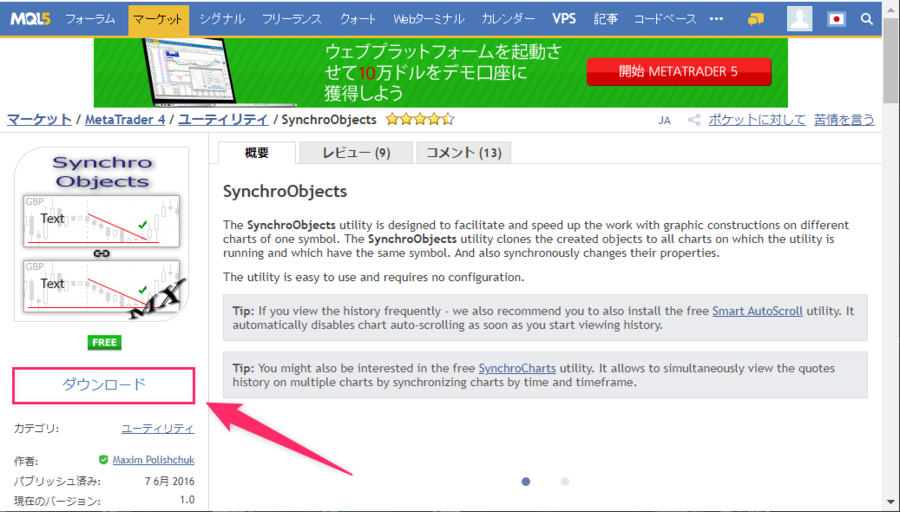
Task: Select マーケット in the top menu
Action: tap(158, 20)
